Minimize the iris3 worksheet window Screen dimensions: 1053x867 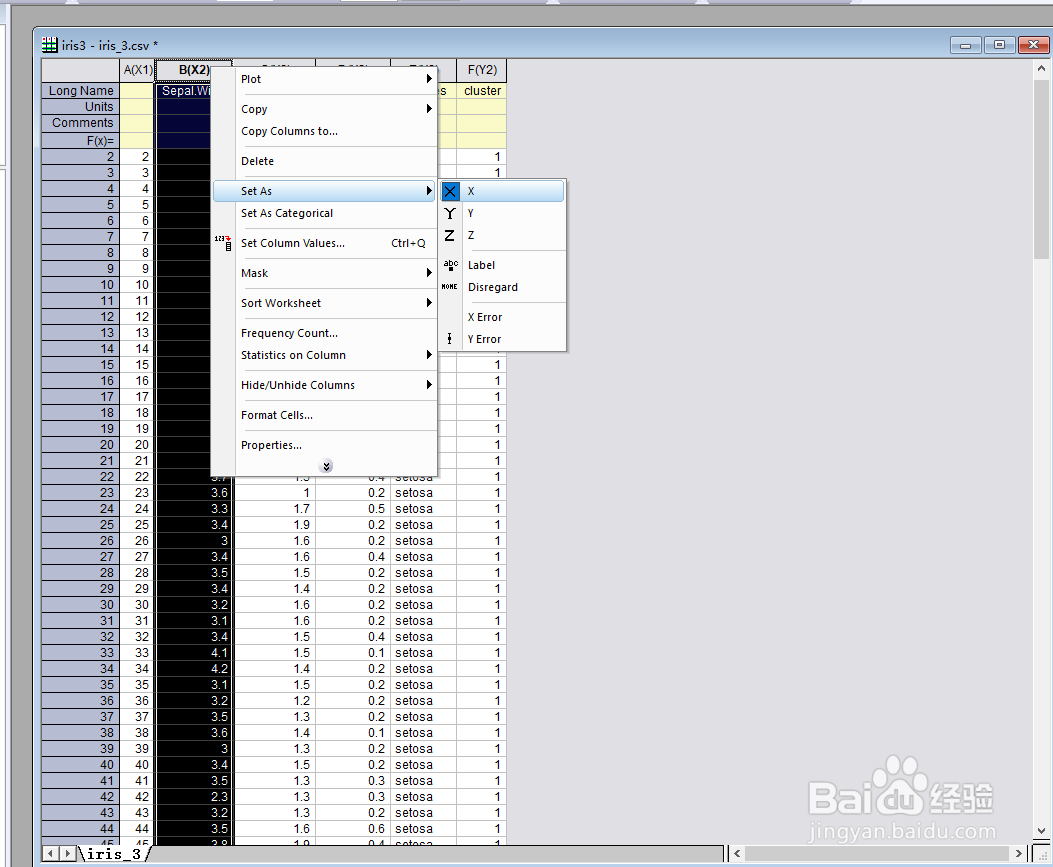pos(966,45)
